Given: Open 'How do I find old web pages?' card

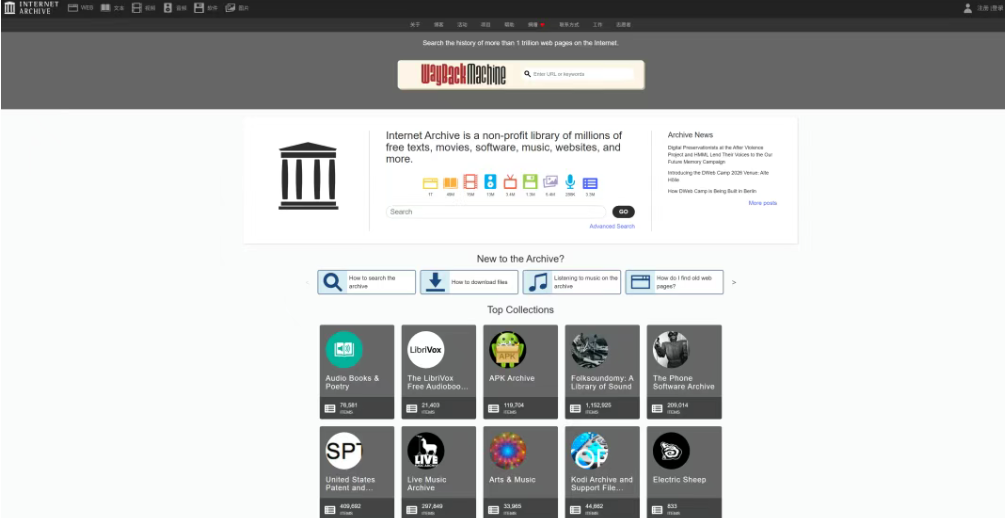Looking at the screenshot, I should 674,282.
